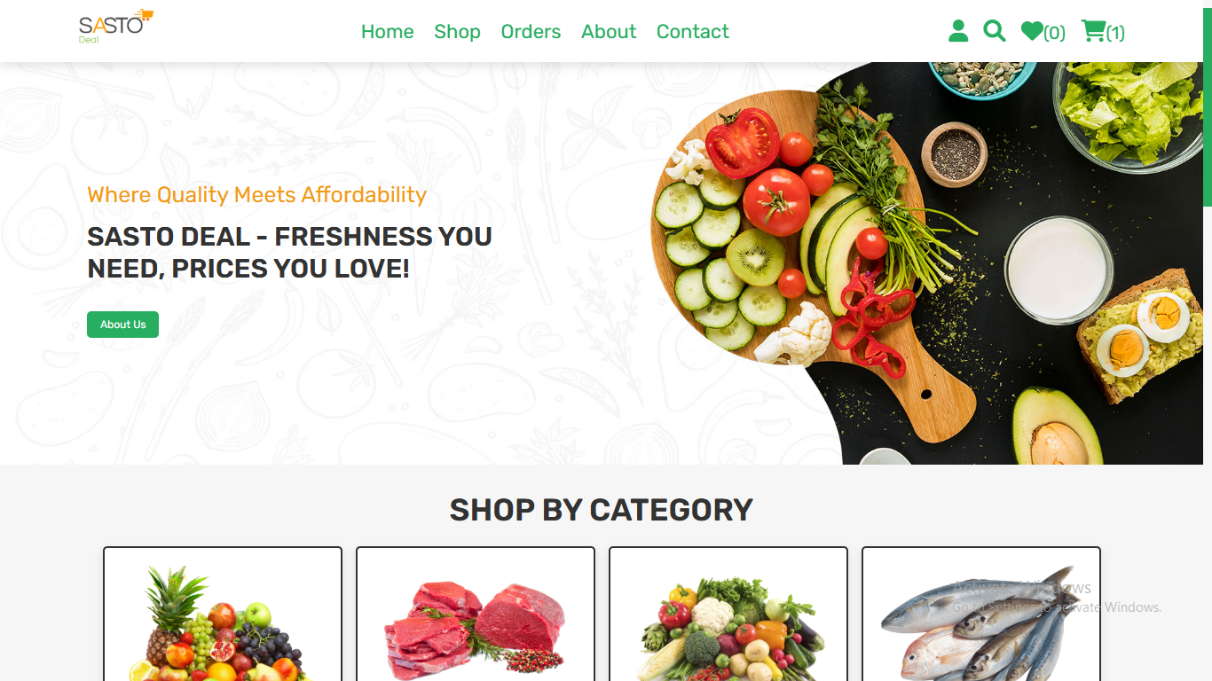Open the About menu link
The width and height of the screenshot is (1212, 681).
tap(609, 32)
